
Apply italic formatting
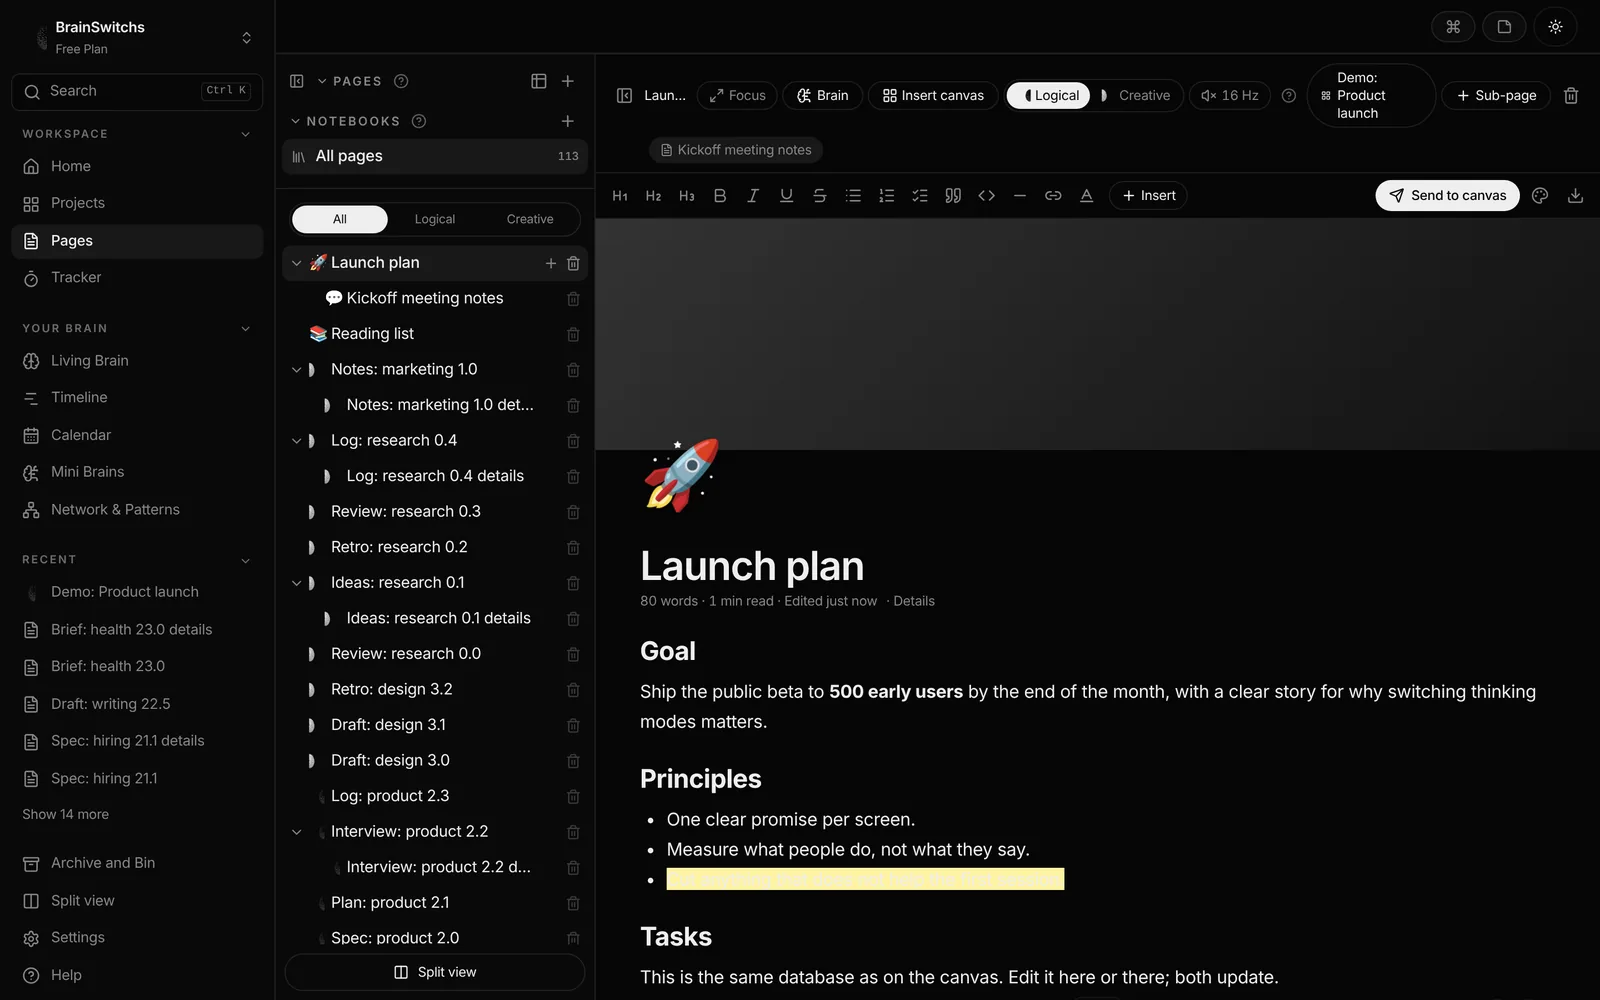point(753,196)
